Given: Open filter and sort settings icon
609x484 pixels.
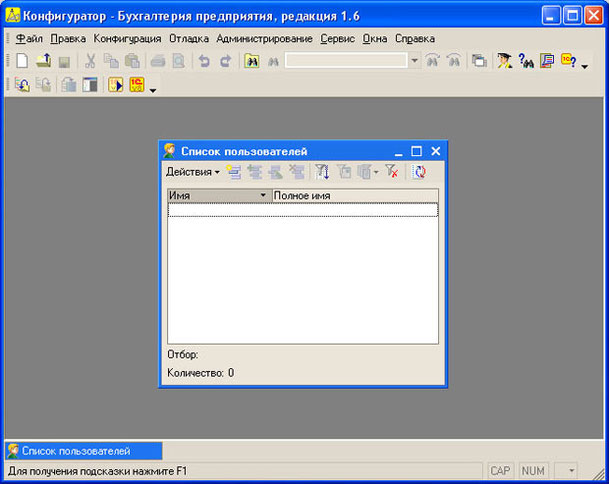Looking at the screenshot, I should 322,172.
